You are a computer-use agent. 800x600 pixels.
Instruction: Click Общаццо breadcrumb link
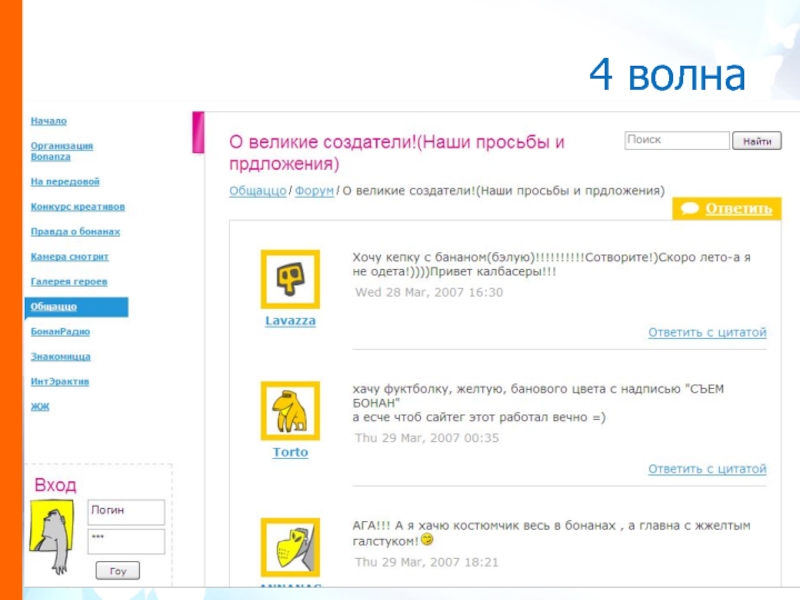[258, 191]
